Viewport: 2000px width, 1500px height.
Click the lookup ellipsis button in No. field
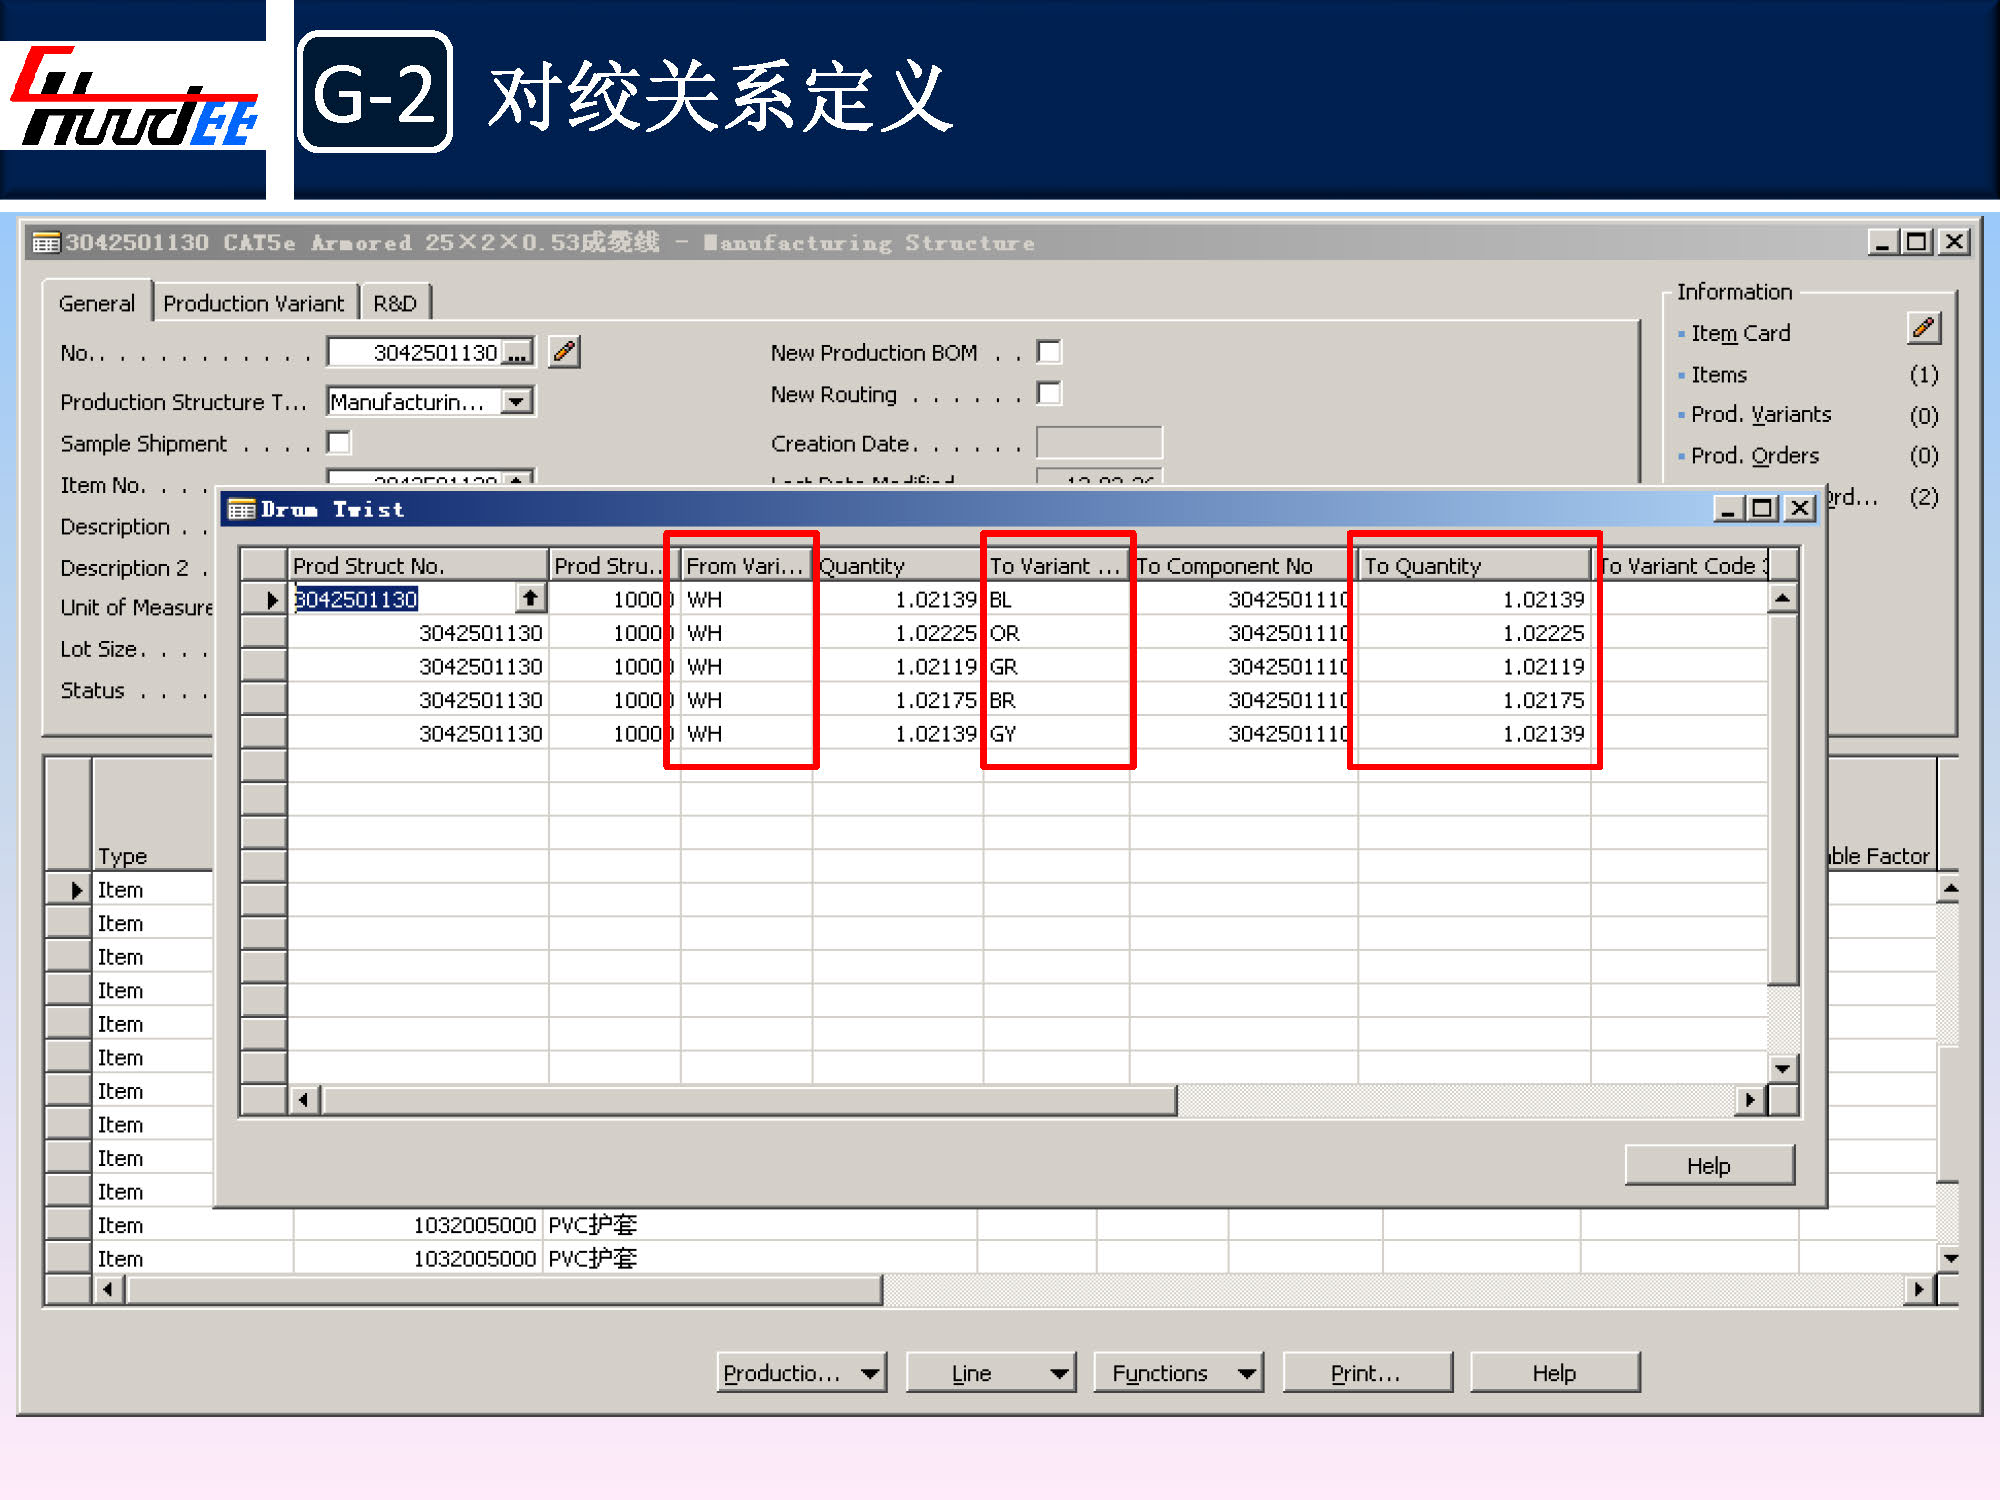click(517, 353)
